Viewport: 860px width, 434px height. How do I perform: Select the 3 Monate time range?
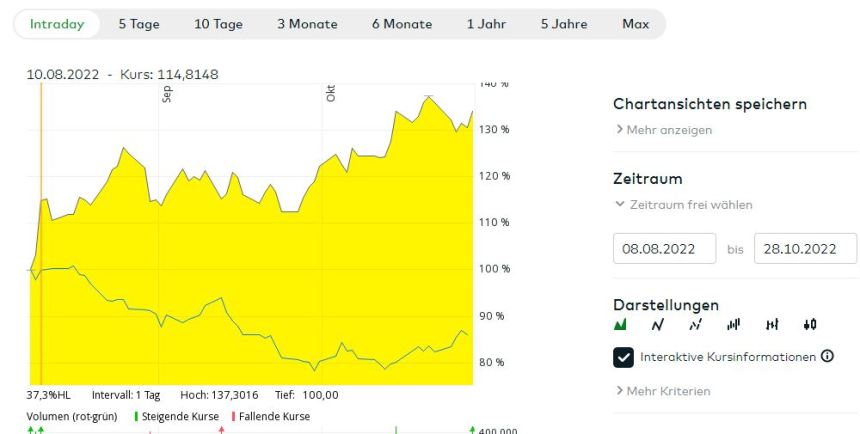coord(307,24)
